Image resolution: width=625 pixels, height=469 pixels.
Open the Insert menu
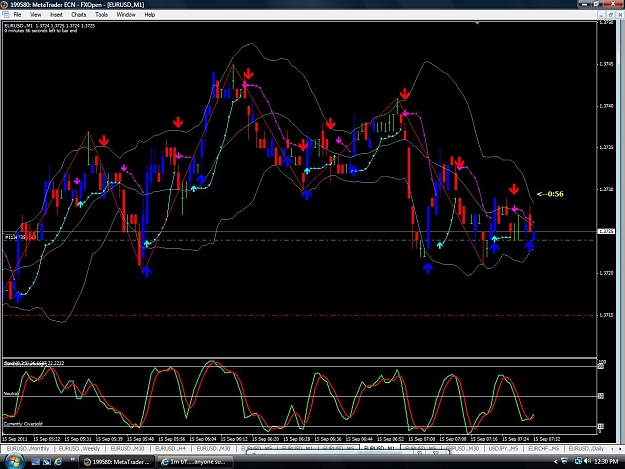click(56, 14)
